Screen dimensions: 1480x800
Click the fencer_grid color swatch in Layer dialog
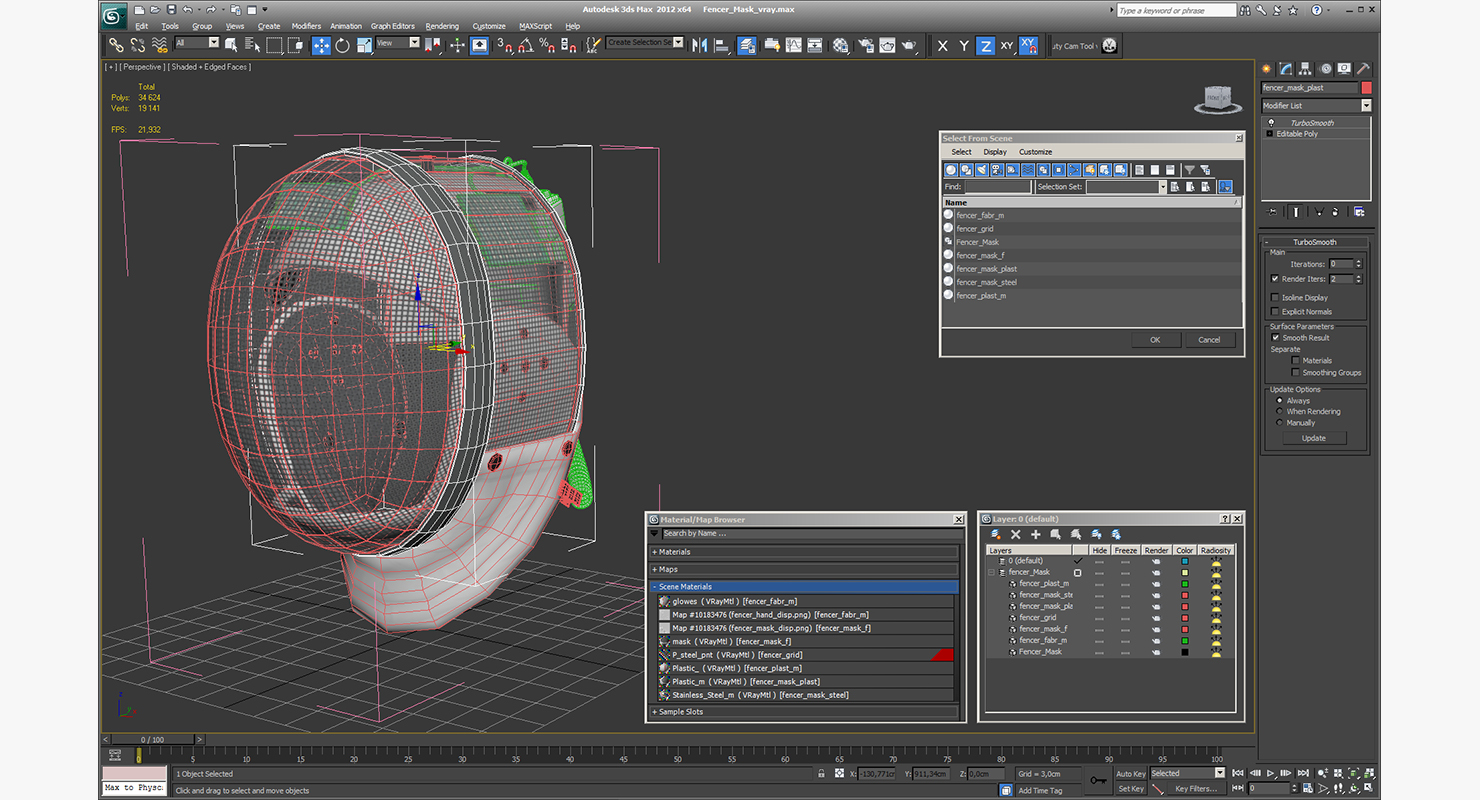[x=1185, y=618]
